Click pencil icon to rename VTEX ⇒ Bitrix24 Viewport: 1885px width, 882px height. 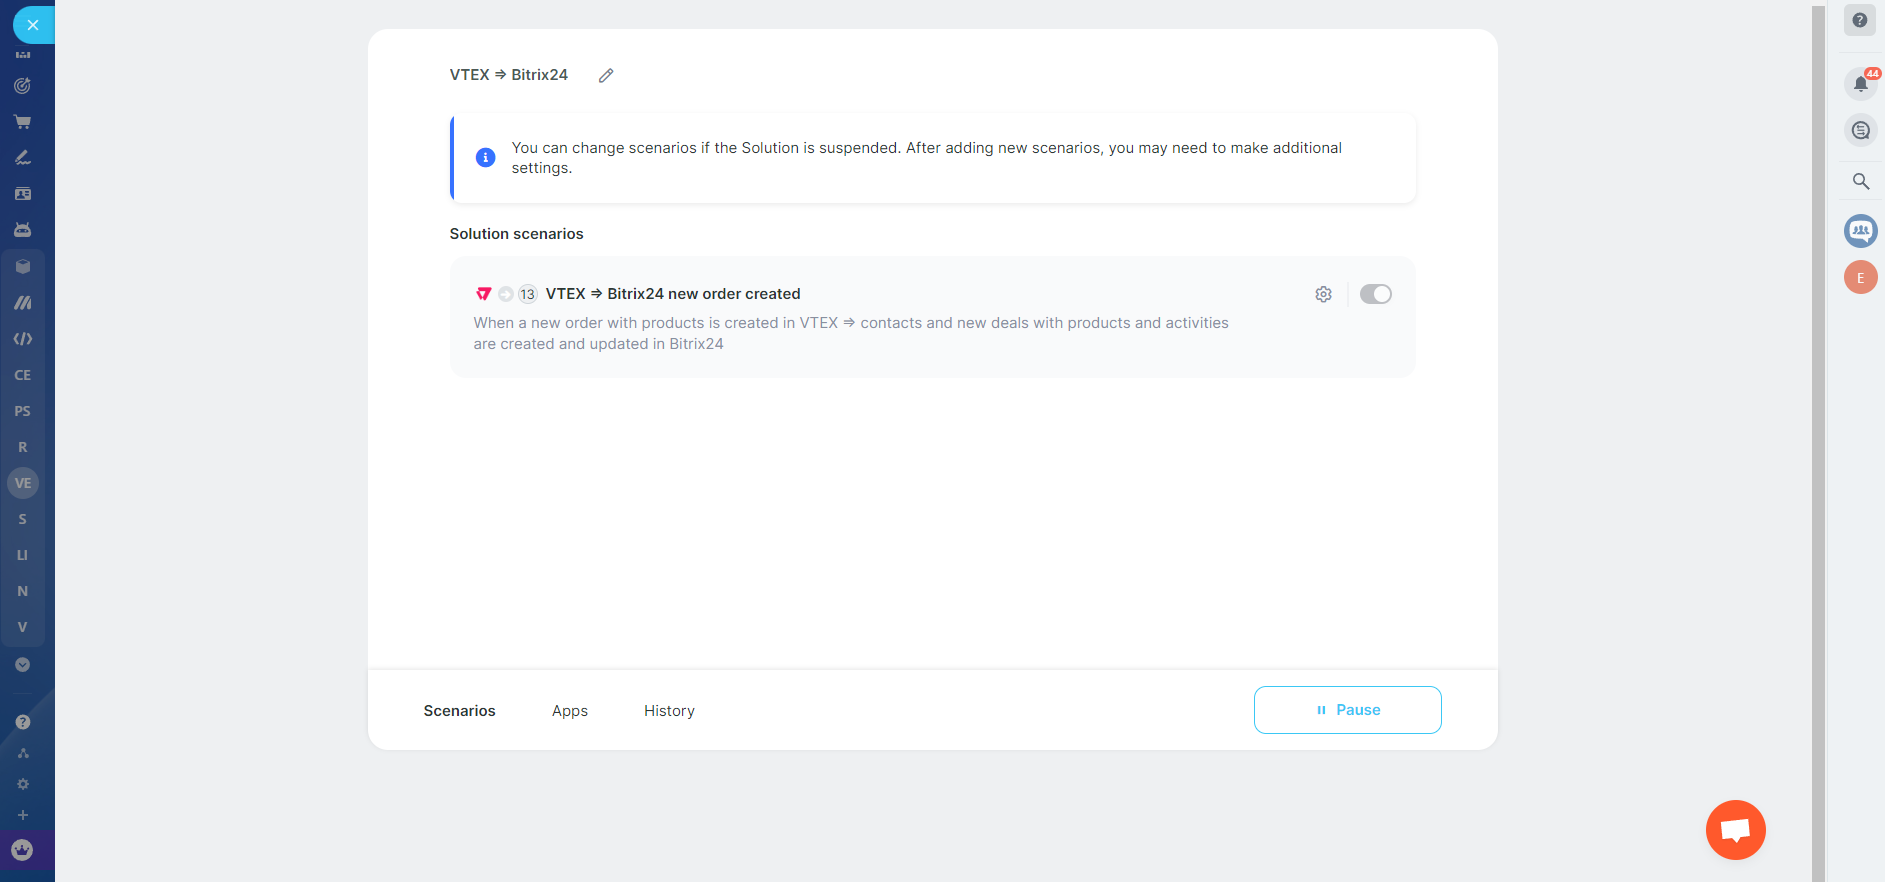pos(606,75)
